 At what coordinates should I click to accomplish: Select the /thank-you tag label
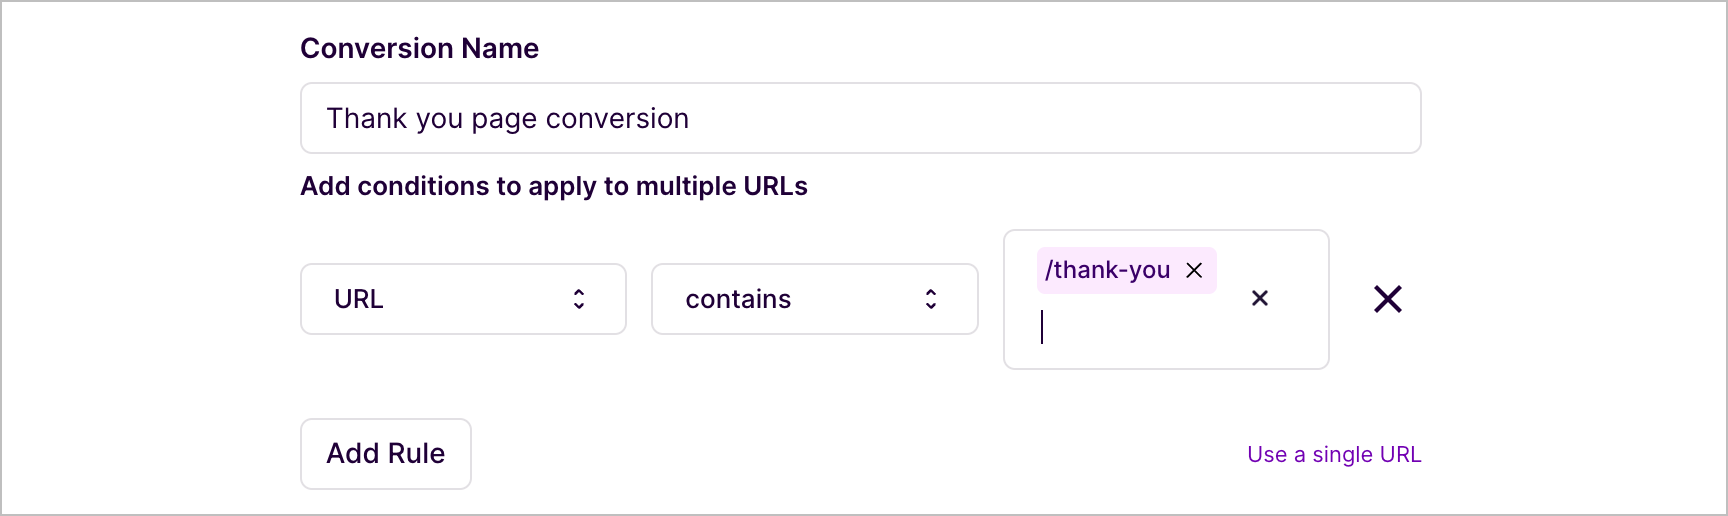click(x=1108, y=270)
